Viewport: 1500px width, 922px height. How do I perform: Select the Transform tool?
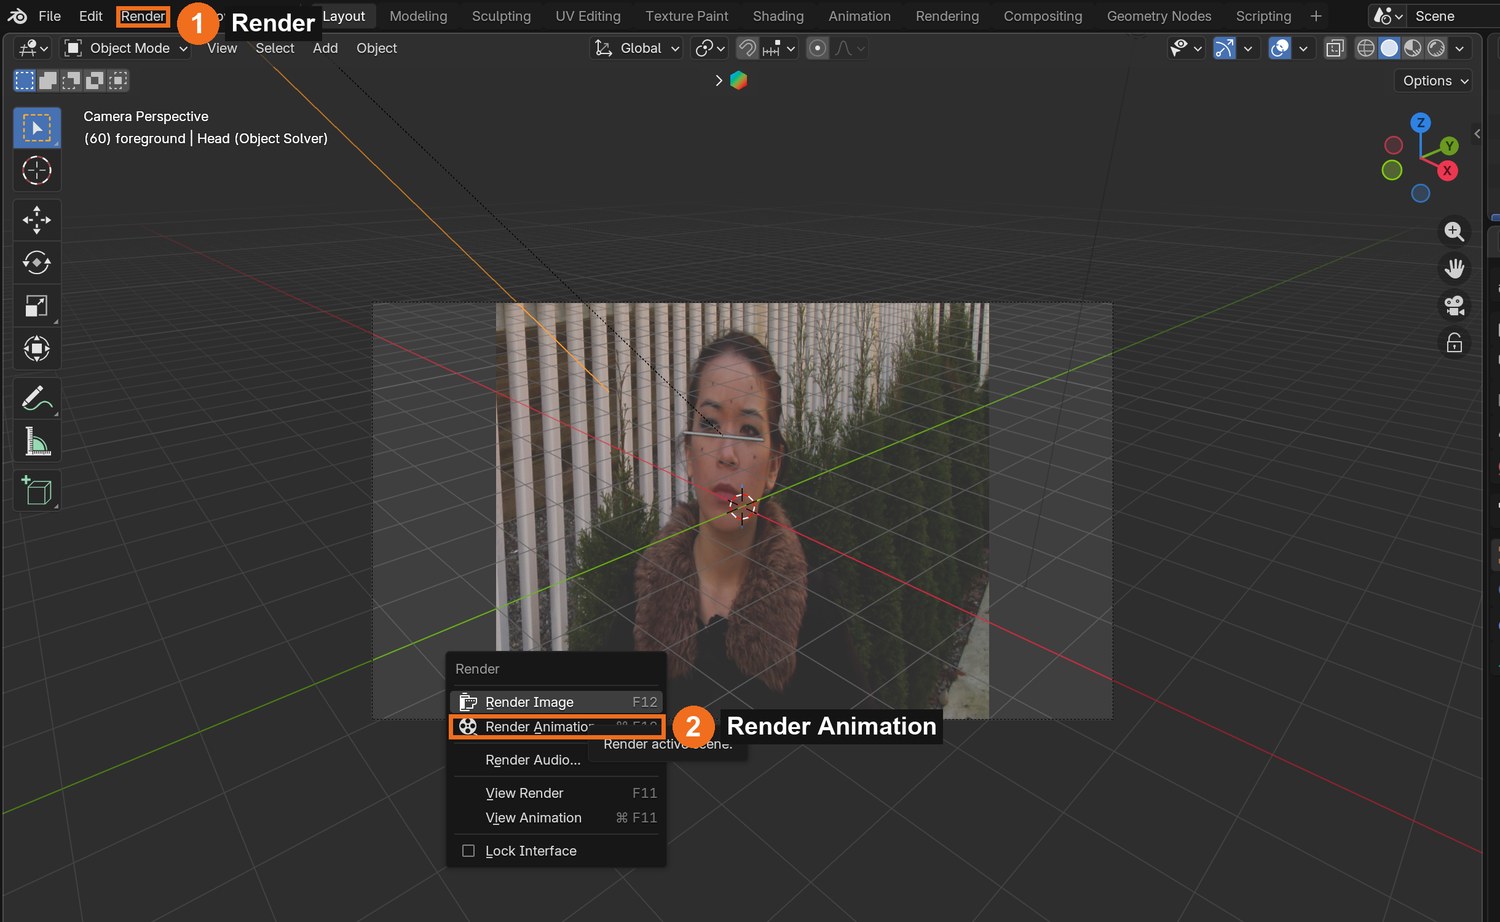point(37,349)
